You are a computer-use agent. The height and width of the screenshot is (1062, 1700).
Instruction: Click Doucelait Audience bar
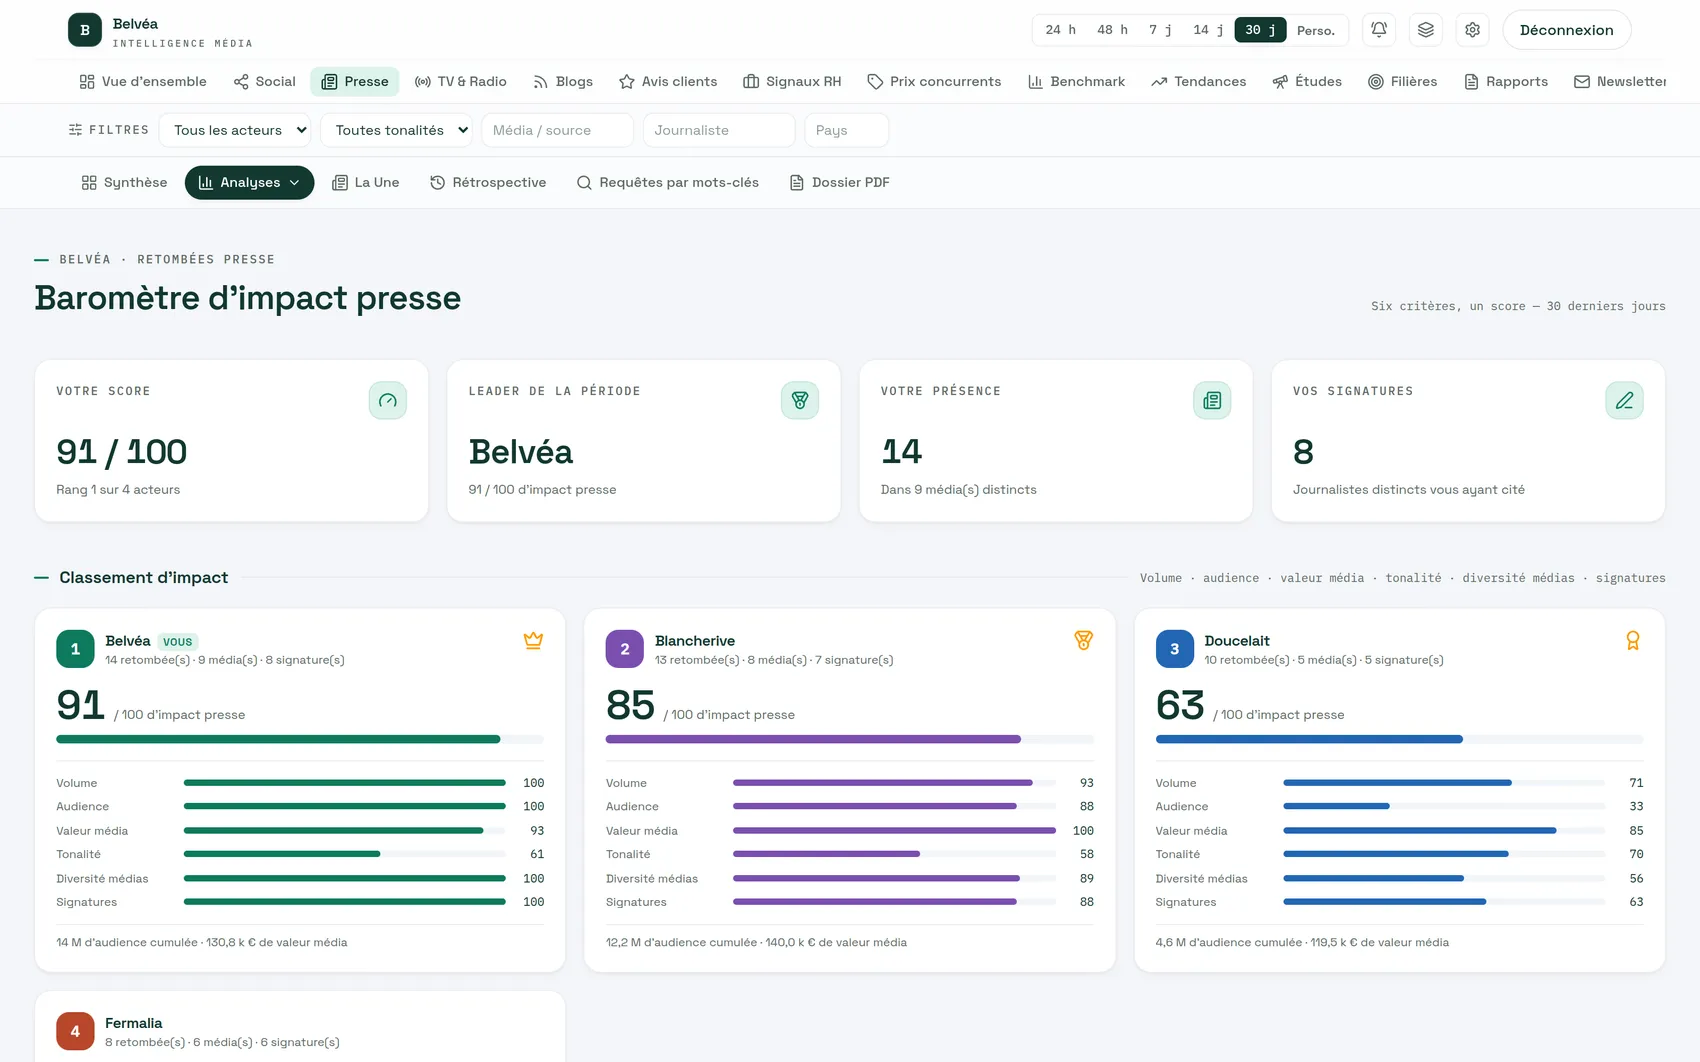tap(1444, 806)
